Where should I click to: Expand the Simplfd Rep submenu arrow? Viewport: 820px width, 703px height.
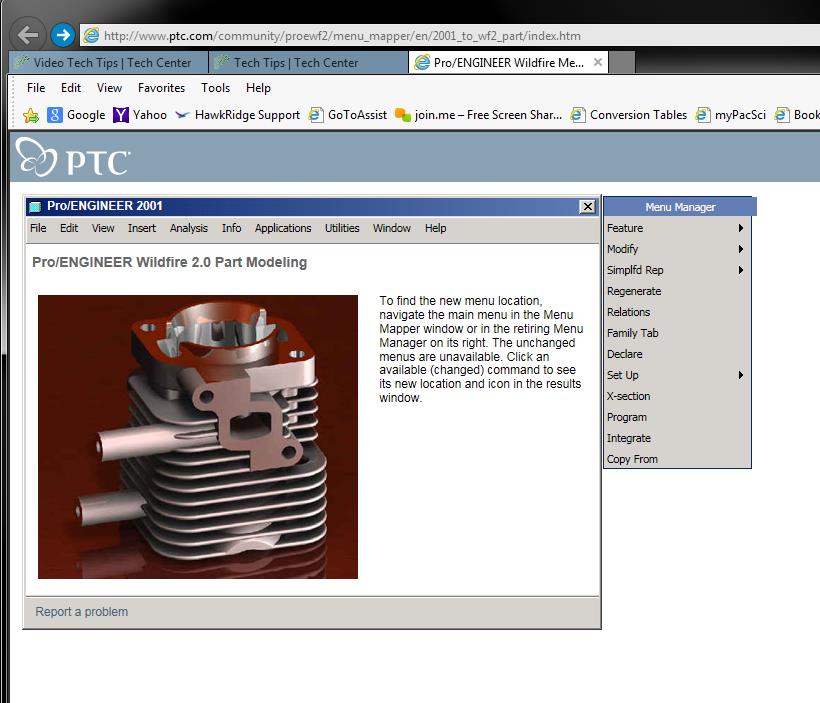(x=741, y=270)
